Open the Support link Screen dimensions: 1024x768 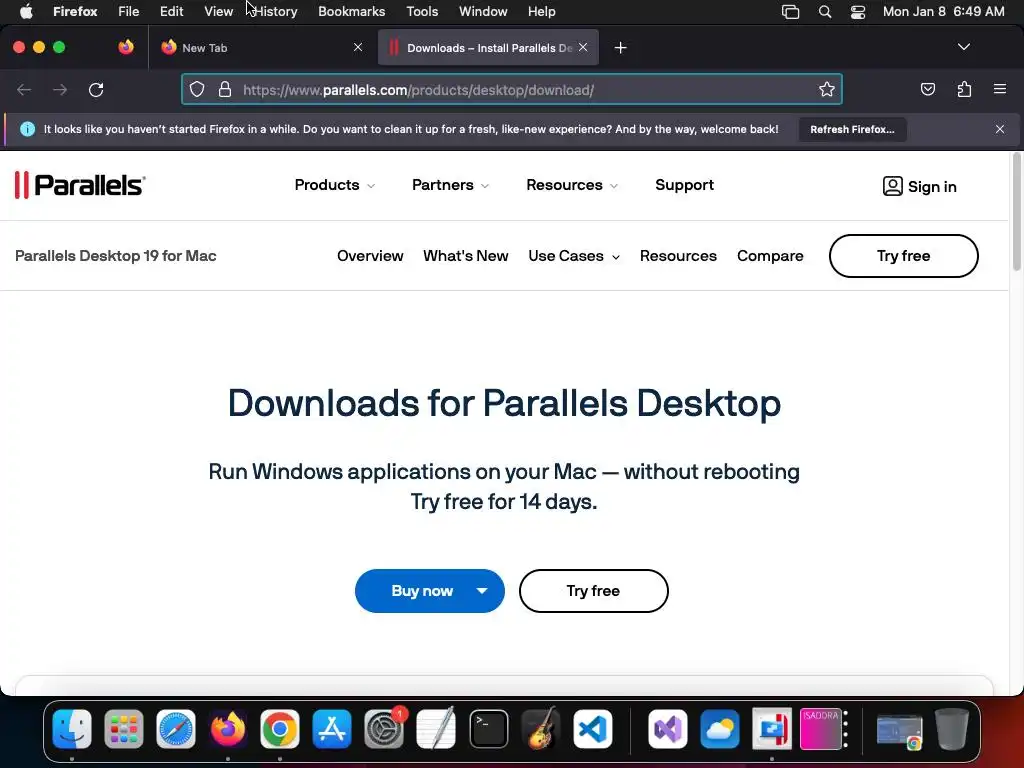(684, 185)
